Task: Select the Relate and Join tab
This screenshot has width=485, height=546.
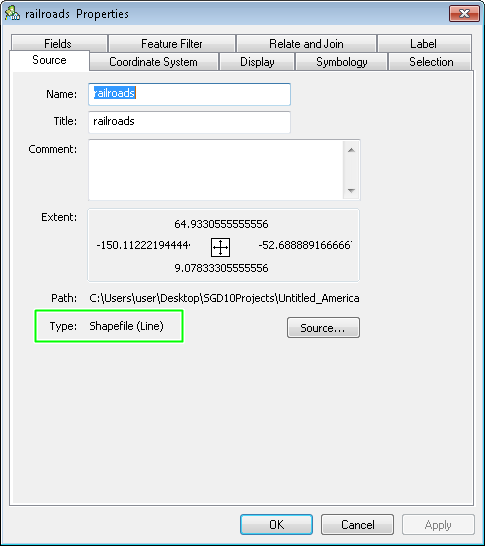Action: (x=306, y=44)
